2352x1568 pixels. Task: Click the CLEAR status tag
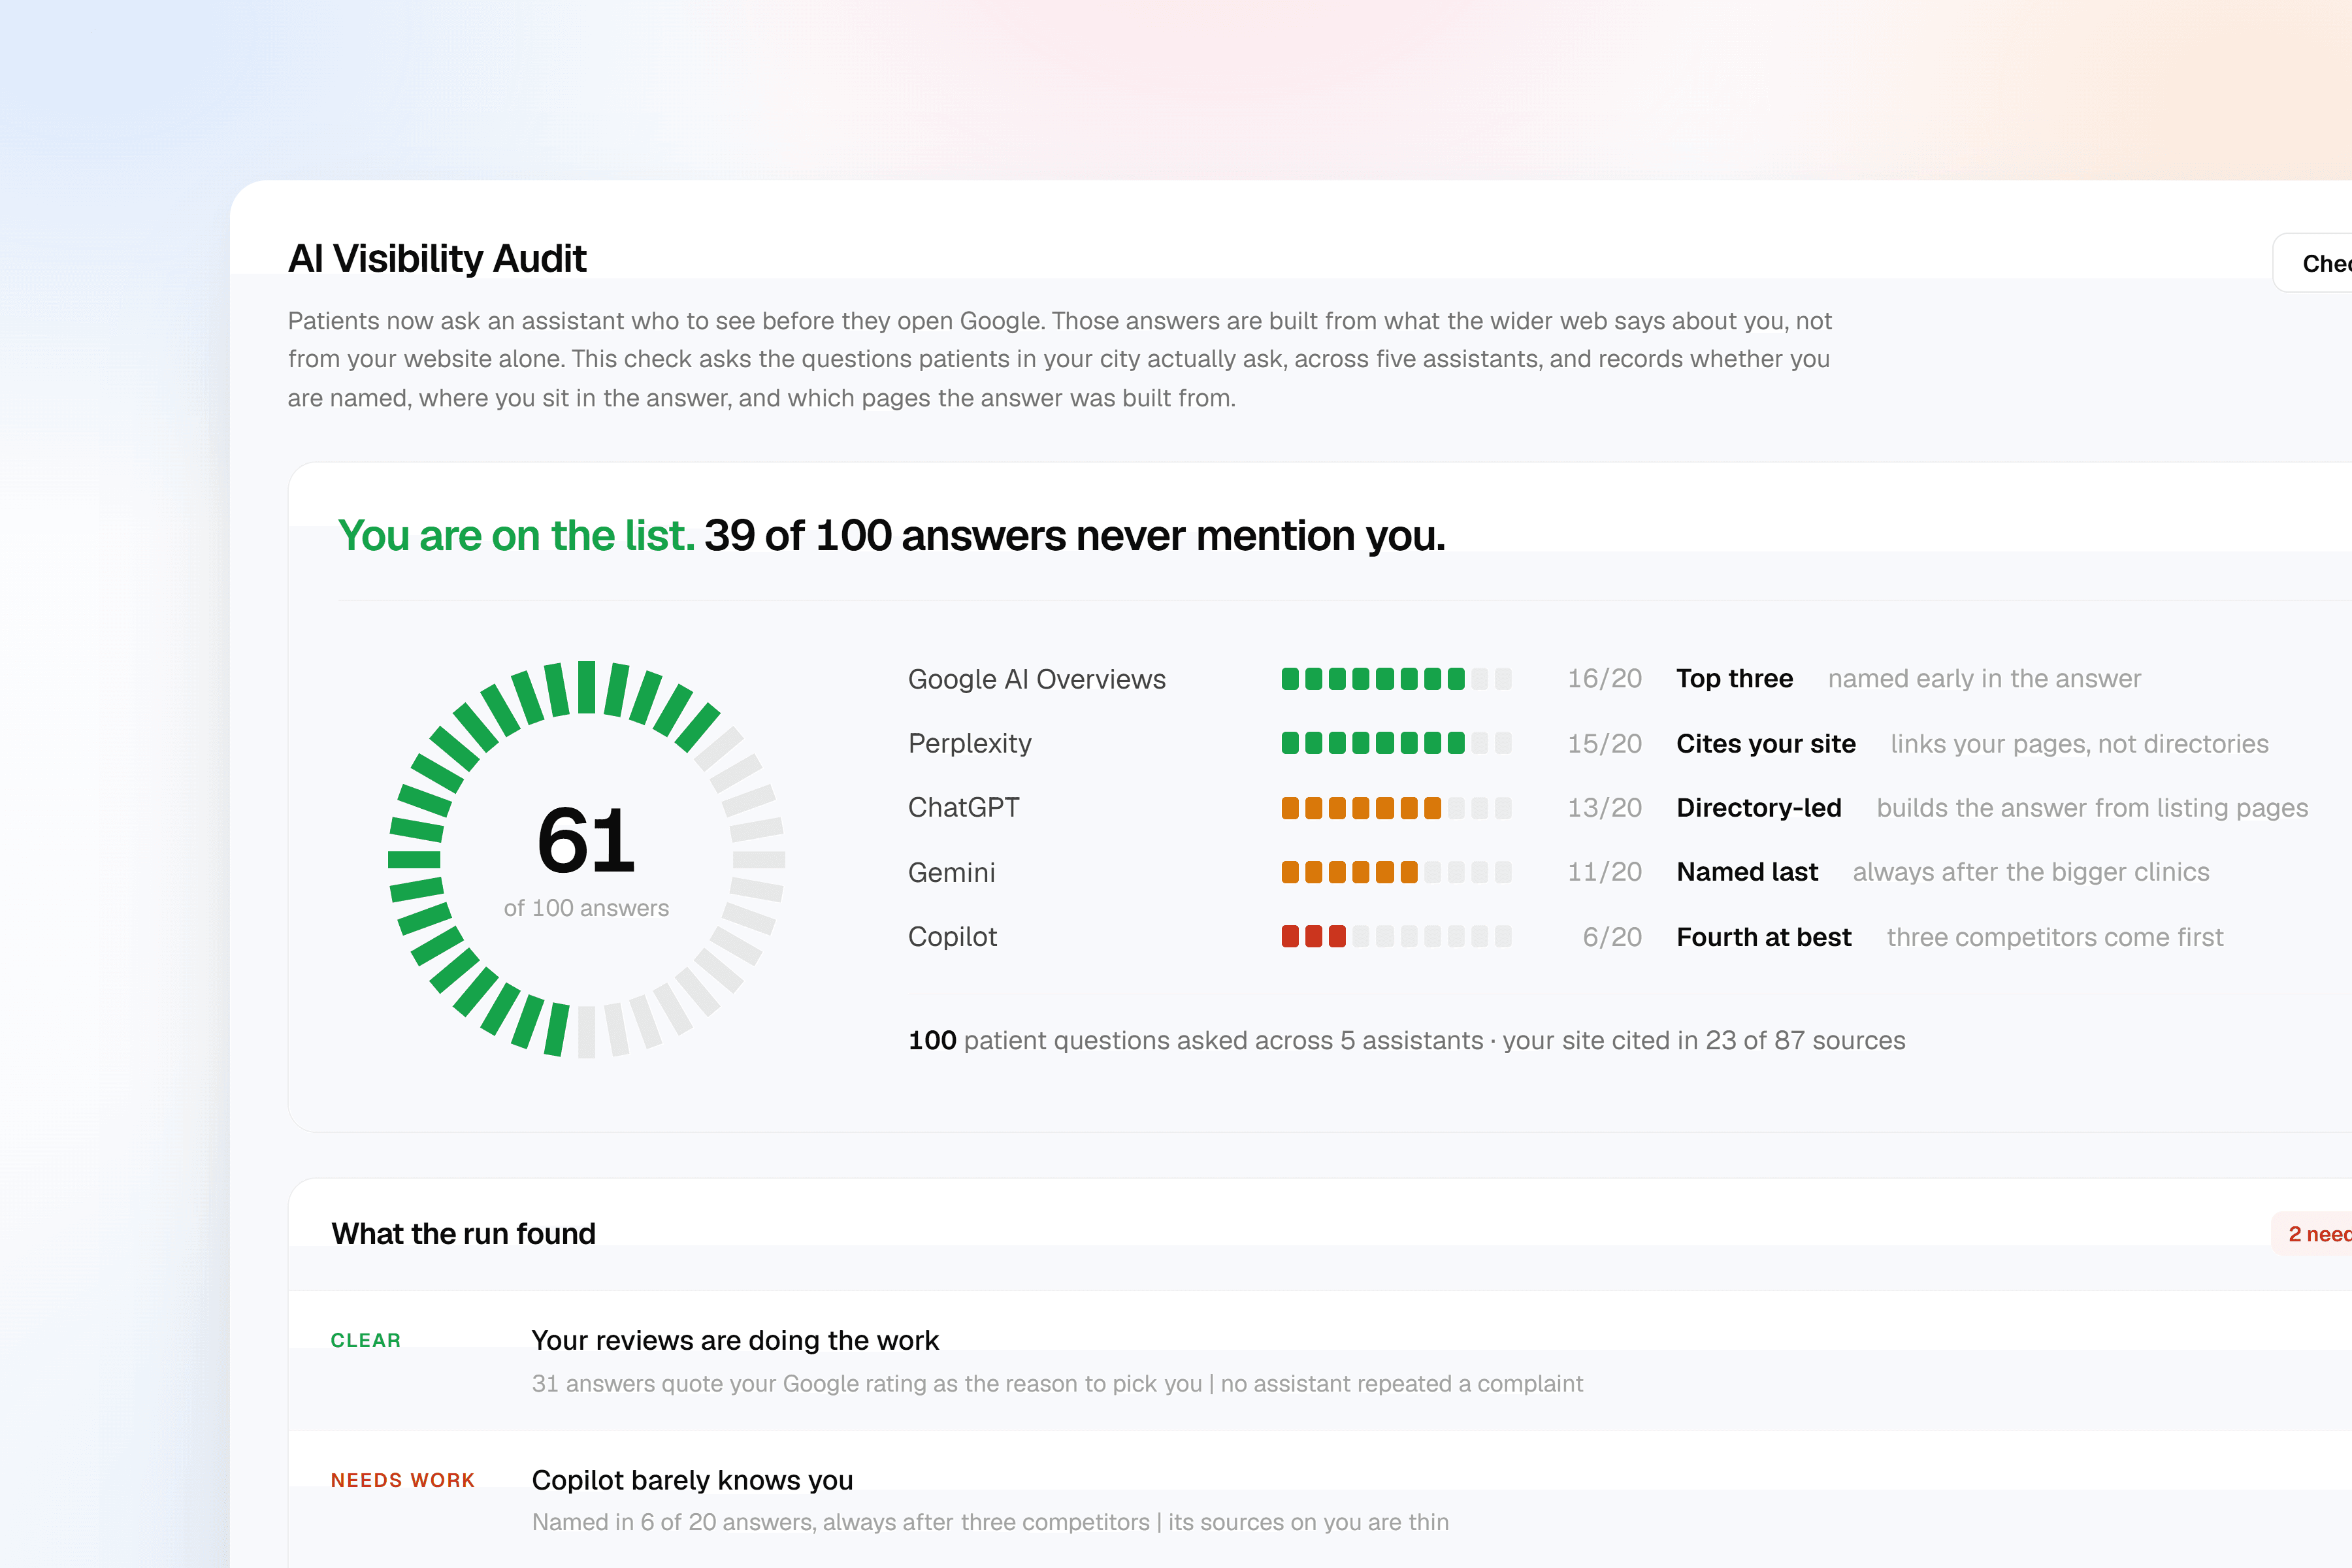point(365,1340)
